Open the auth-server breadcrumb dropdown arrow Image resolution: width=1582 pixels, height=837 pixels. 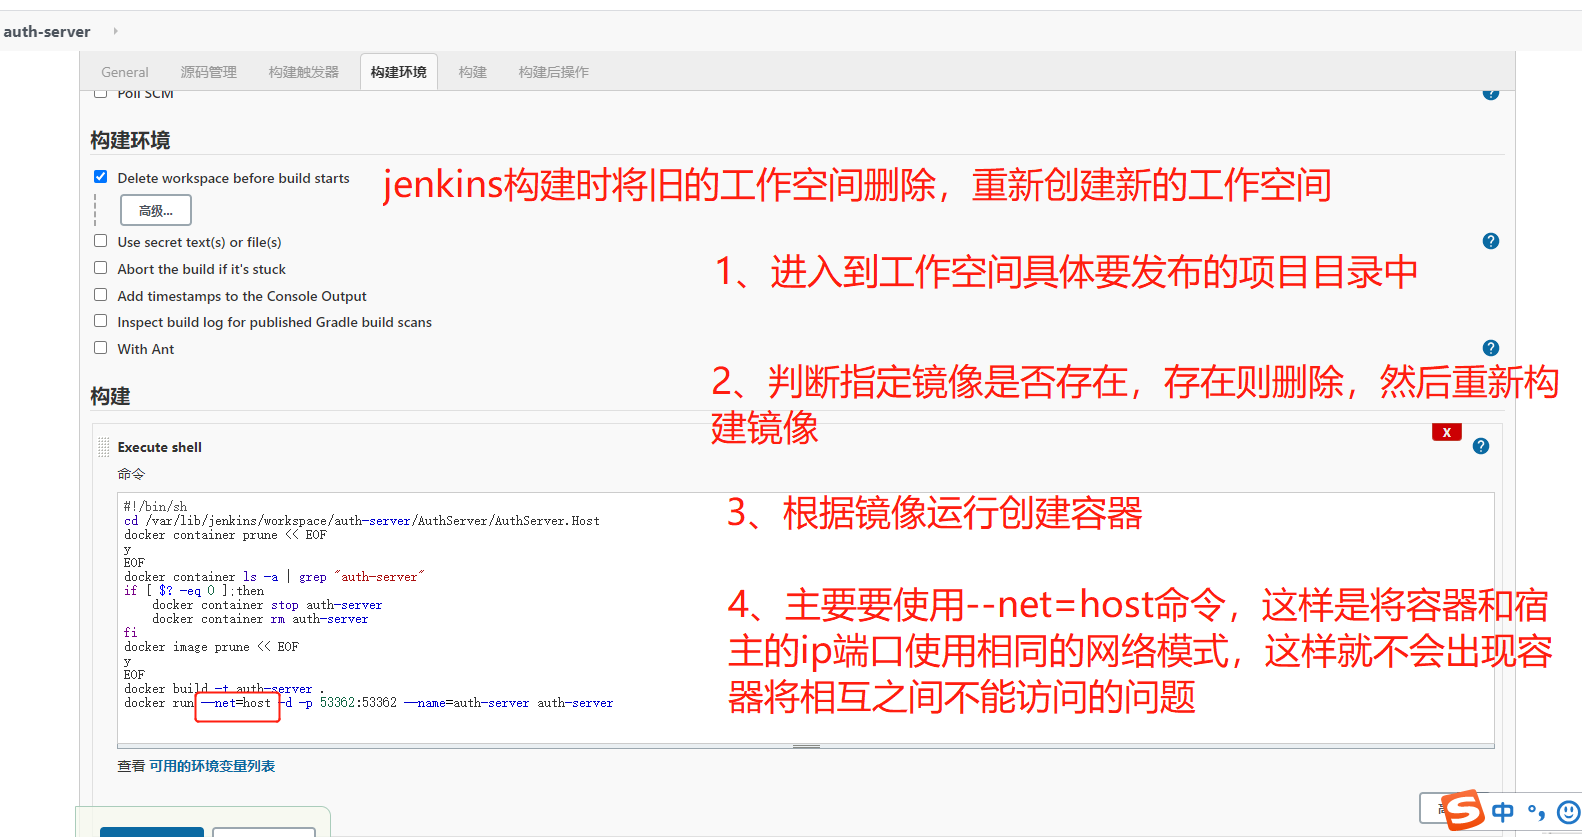coord(115,31)
